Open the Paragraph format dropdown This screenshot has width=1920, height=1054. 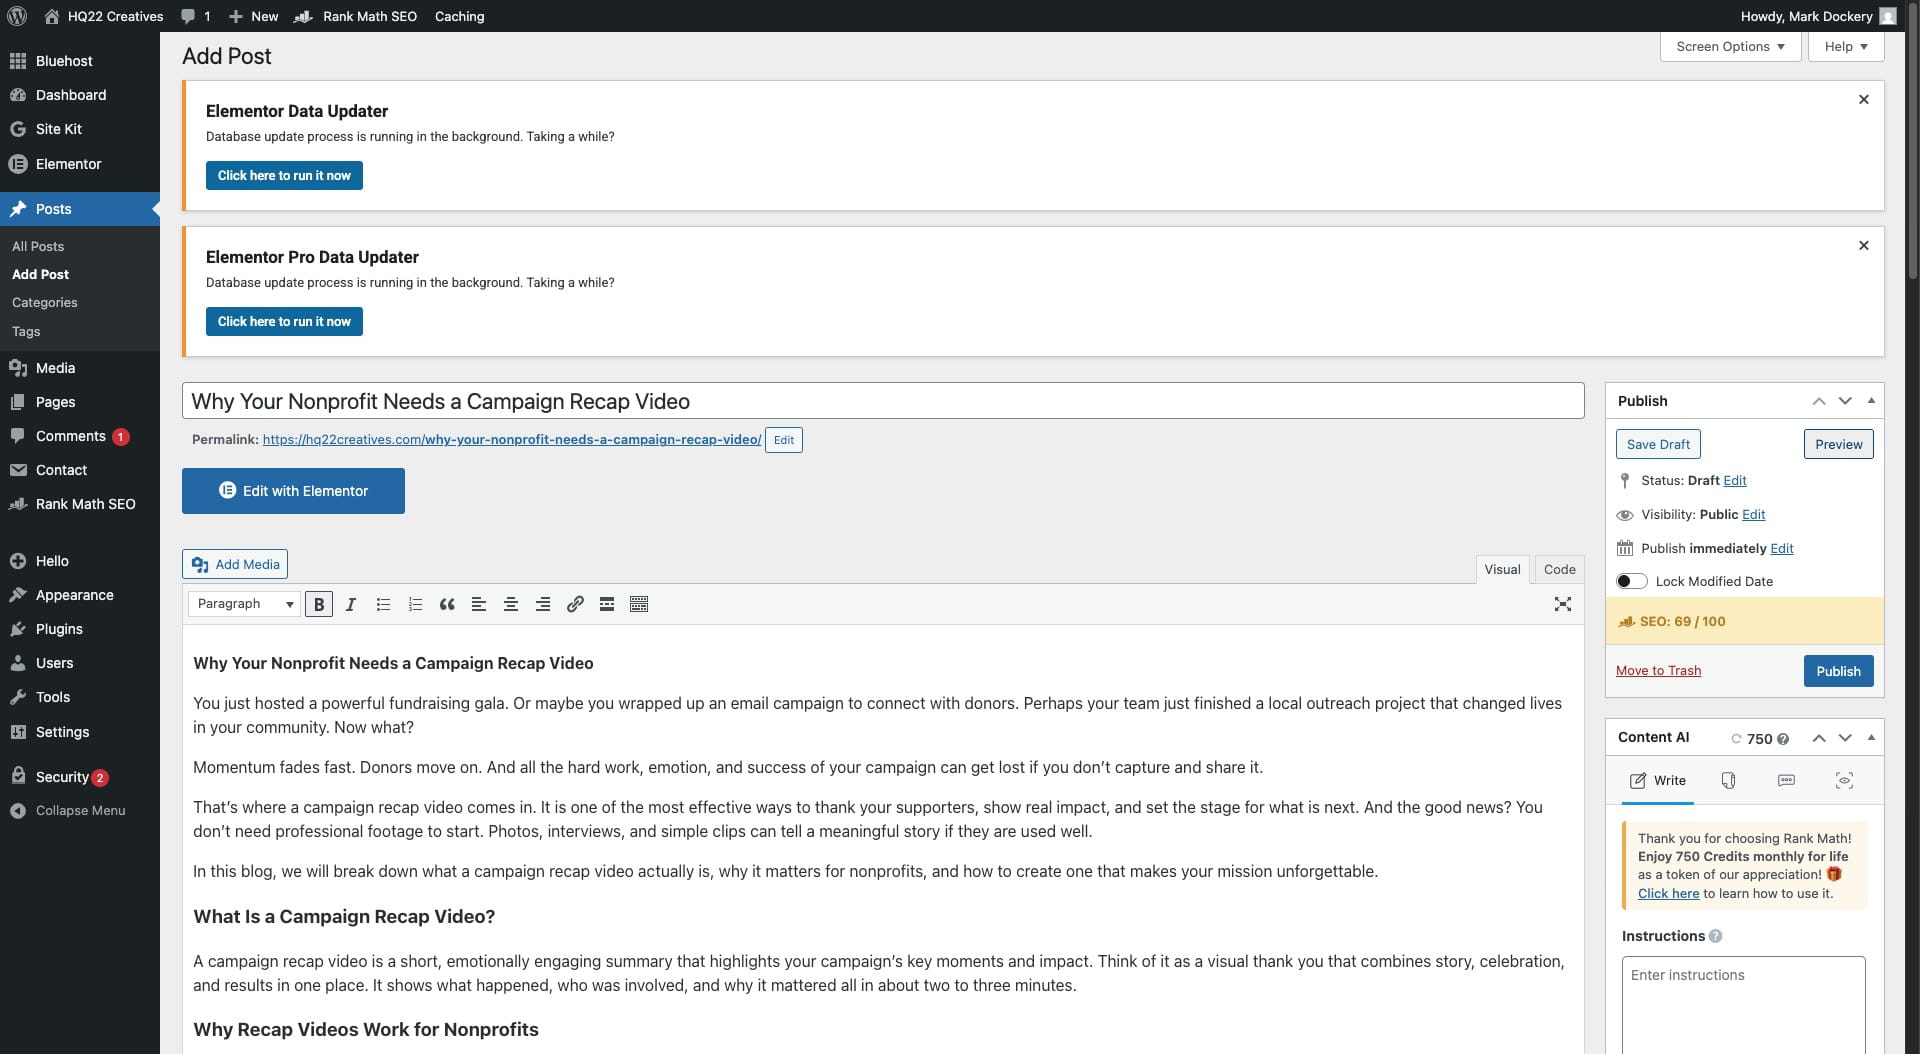click(244, 604)
